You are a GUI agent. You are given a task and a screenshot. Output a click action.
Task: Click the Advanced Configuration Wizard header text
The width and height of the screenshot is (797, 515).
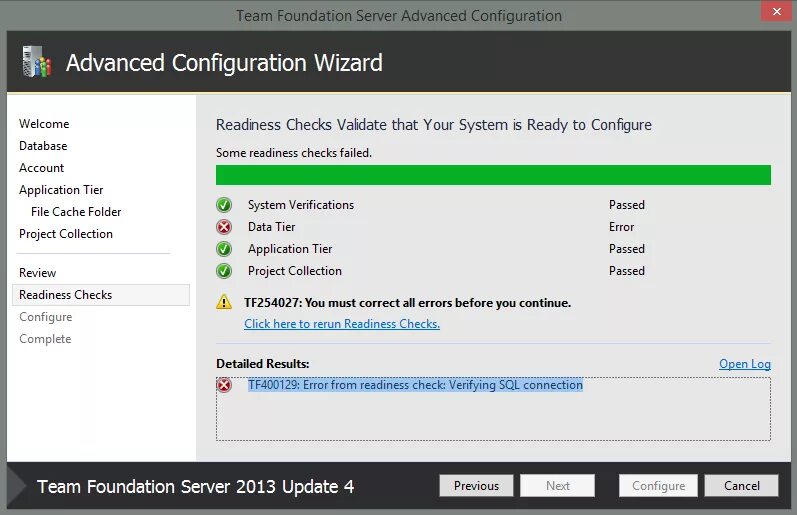point(224,63)
